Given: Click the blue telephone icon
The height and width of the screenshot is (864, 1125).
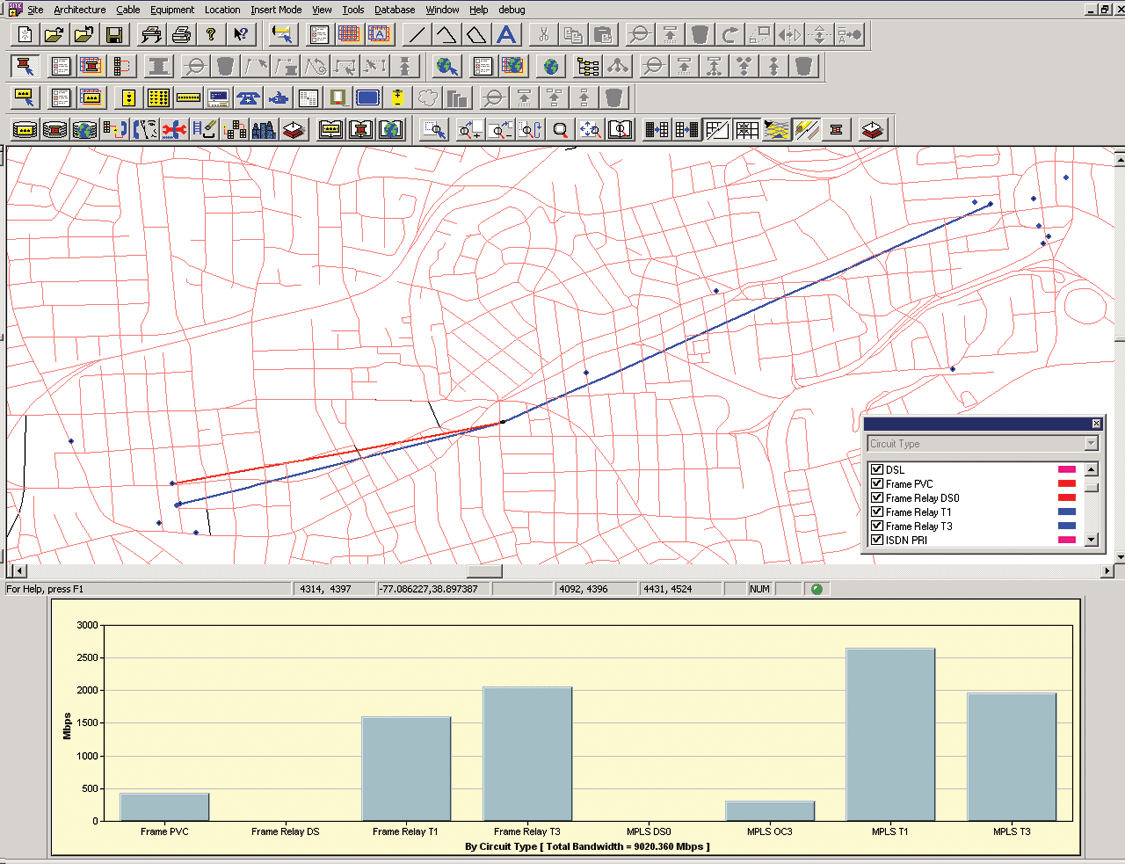Looking at the screenshot, I should click(x=248, y=98).
